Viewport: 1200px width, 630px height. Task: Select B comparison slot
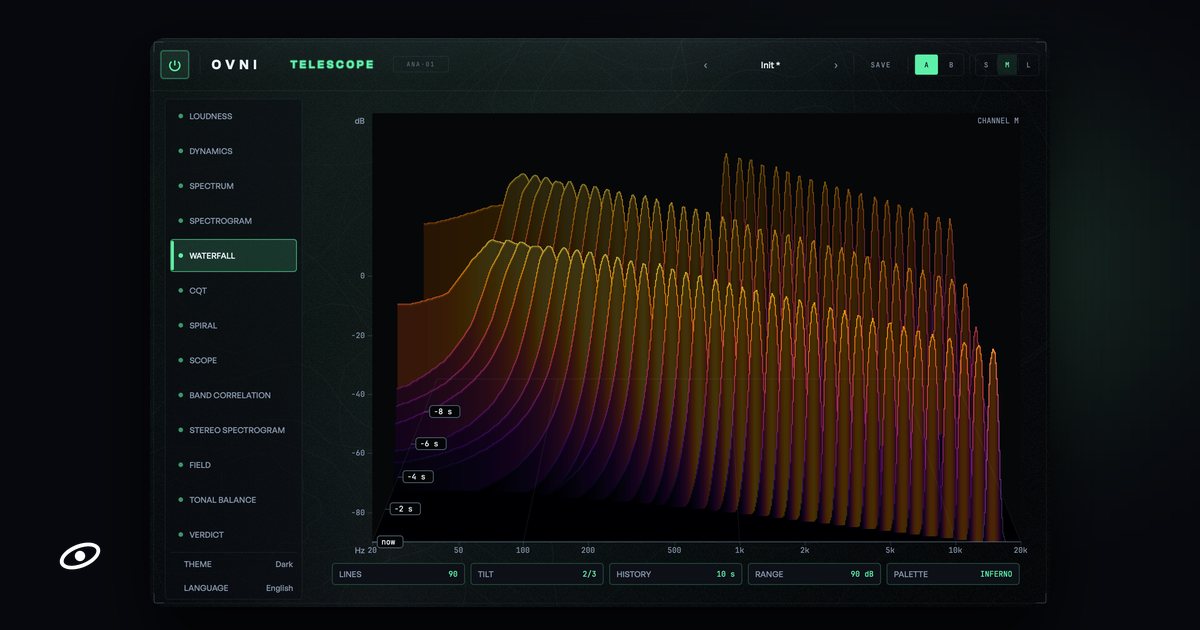[x=951, y=65]
